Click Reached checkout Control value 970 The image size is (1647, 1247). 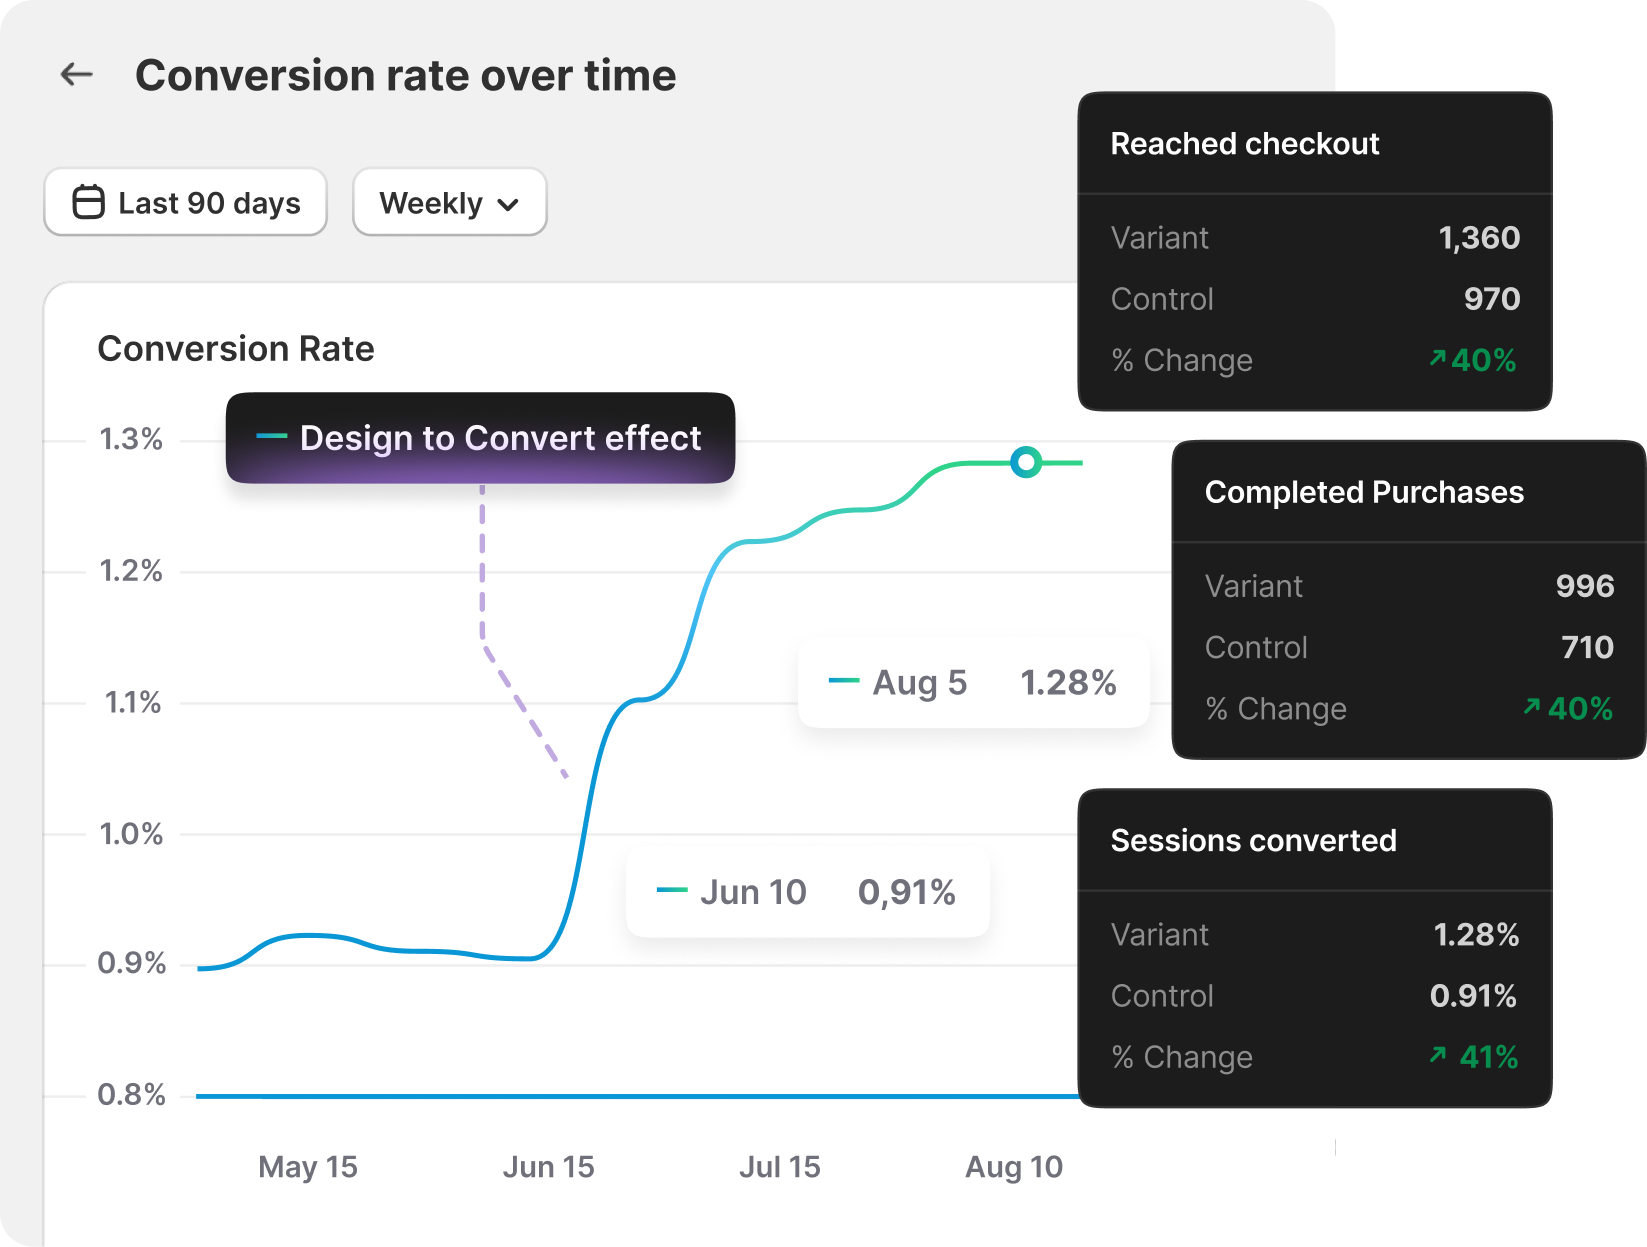tap(1492, 299)
